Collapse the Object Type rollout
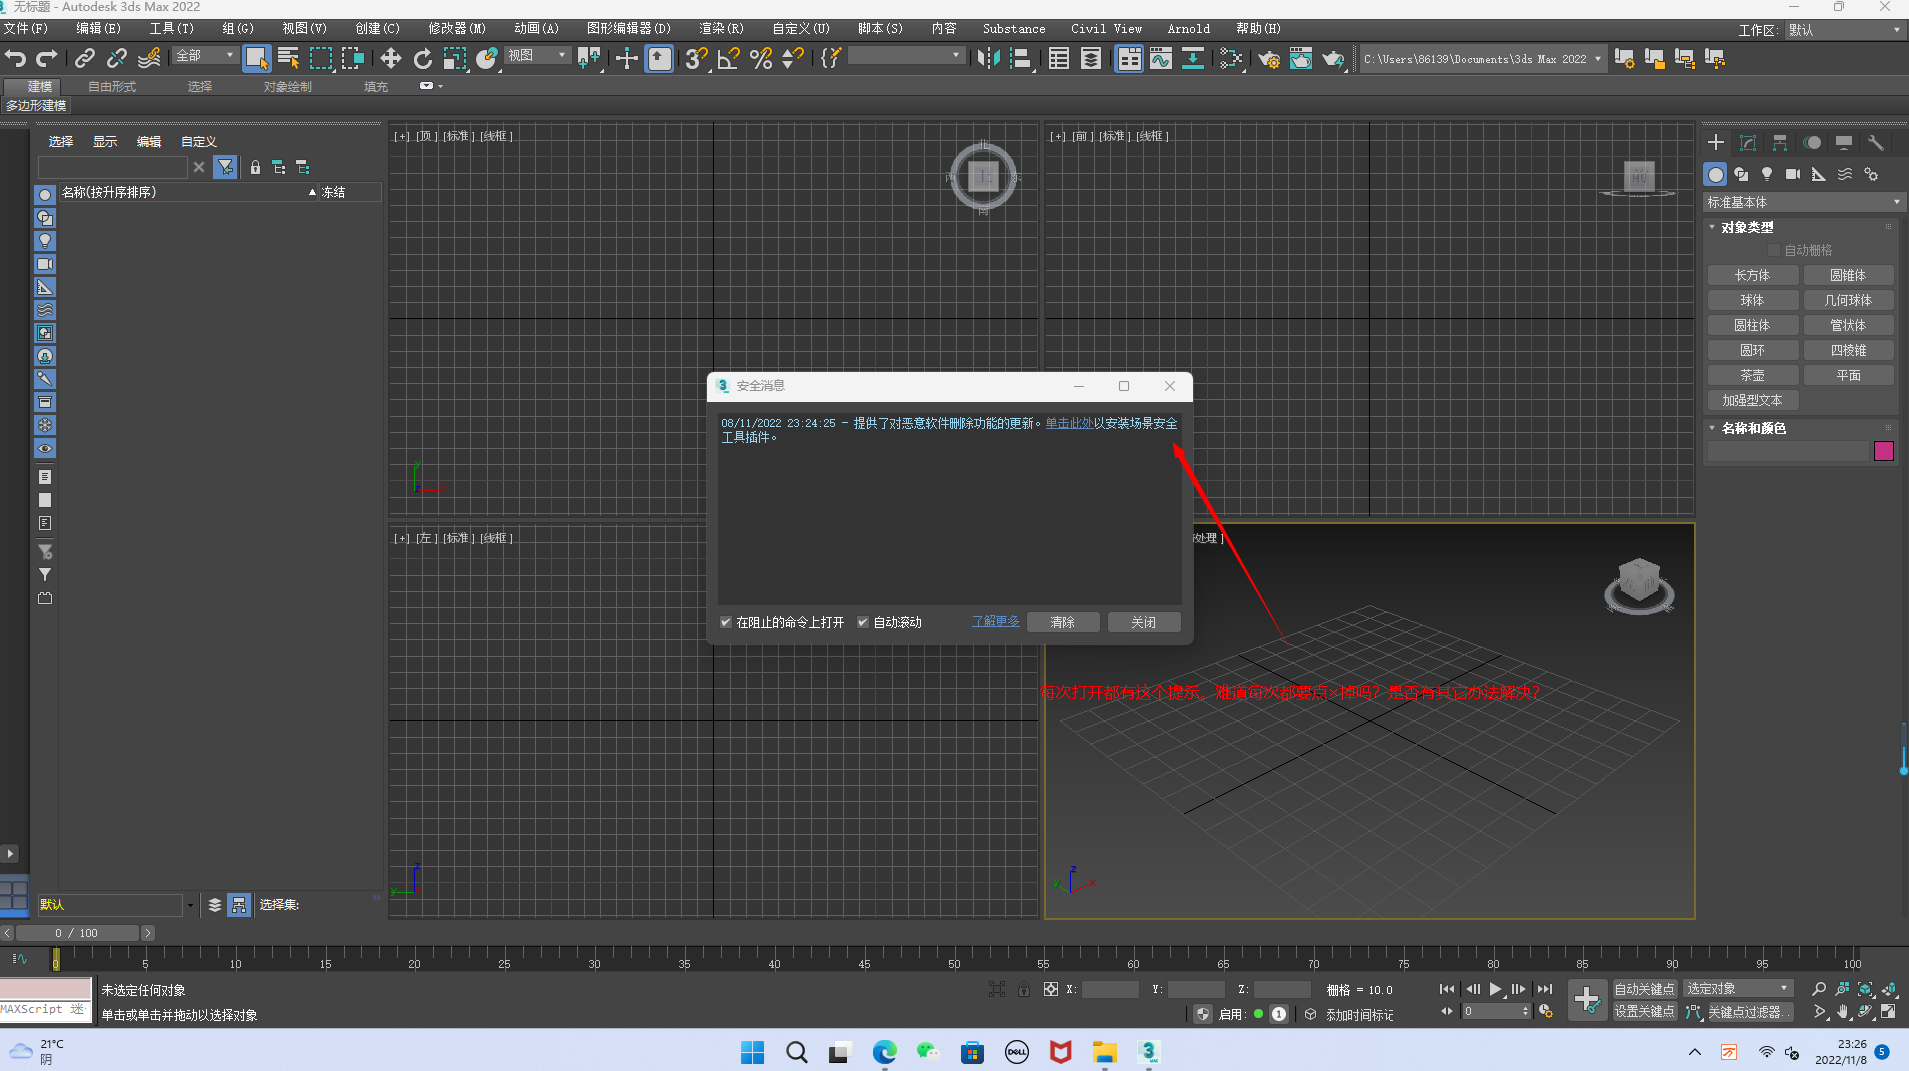This screenshot has width=1909, height=1071. [x=1712, y=227]
